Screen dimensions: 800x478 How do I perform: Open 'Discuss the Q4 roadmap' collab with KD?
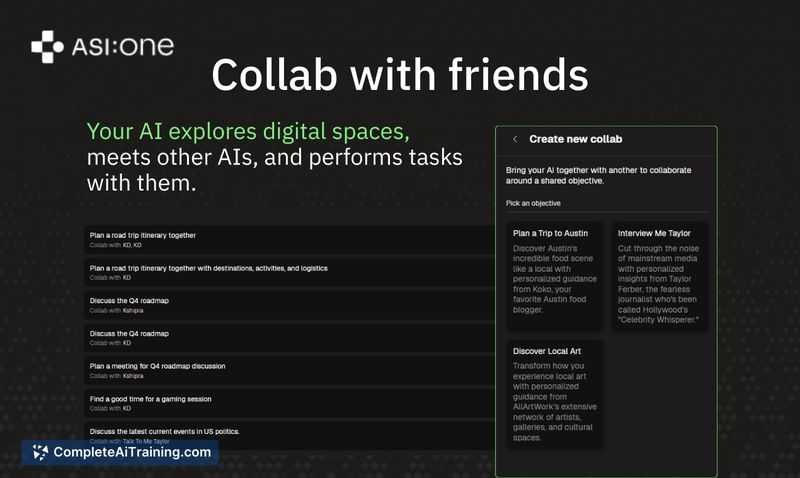[289, 338]
